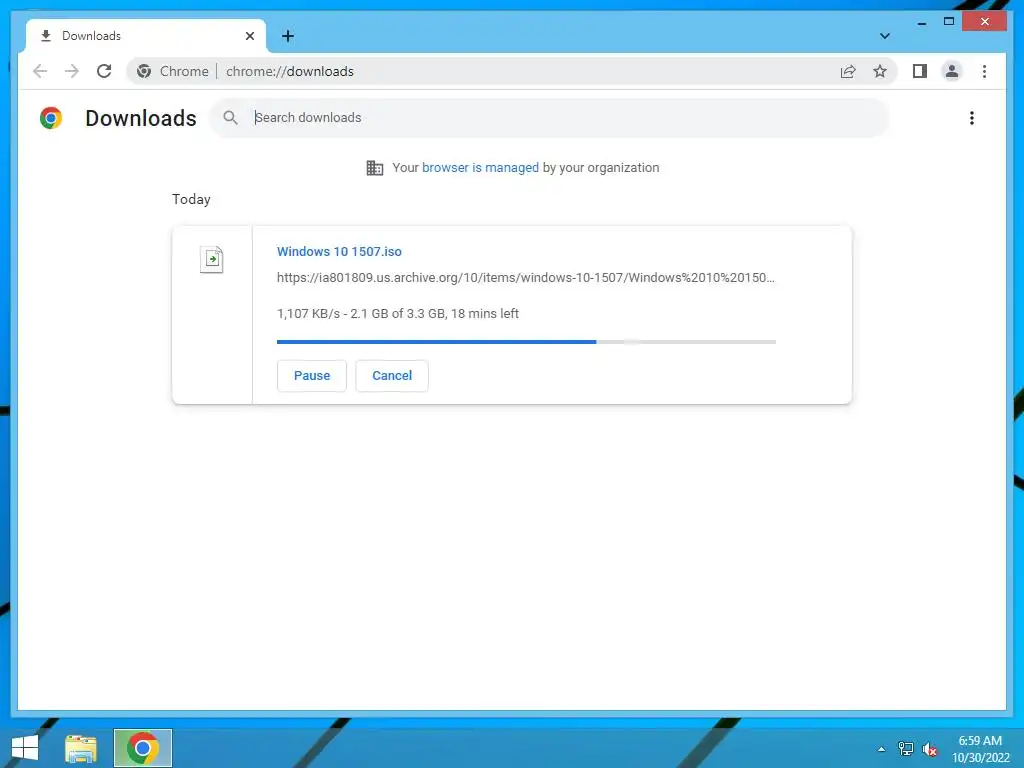Maximize the Chrome window
This screenshot has width=1024, height=768.
pyautogui.click(x=949, y=22)
